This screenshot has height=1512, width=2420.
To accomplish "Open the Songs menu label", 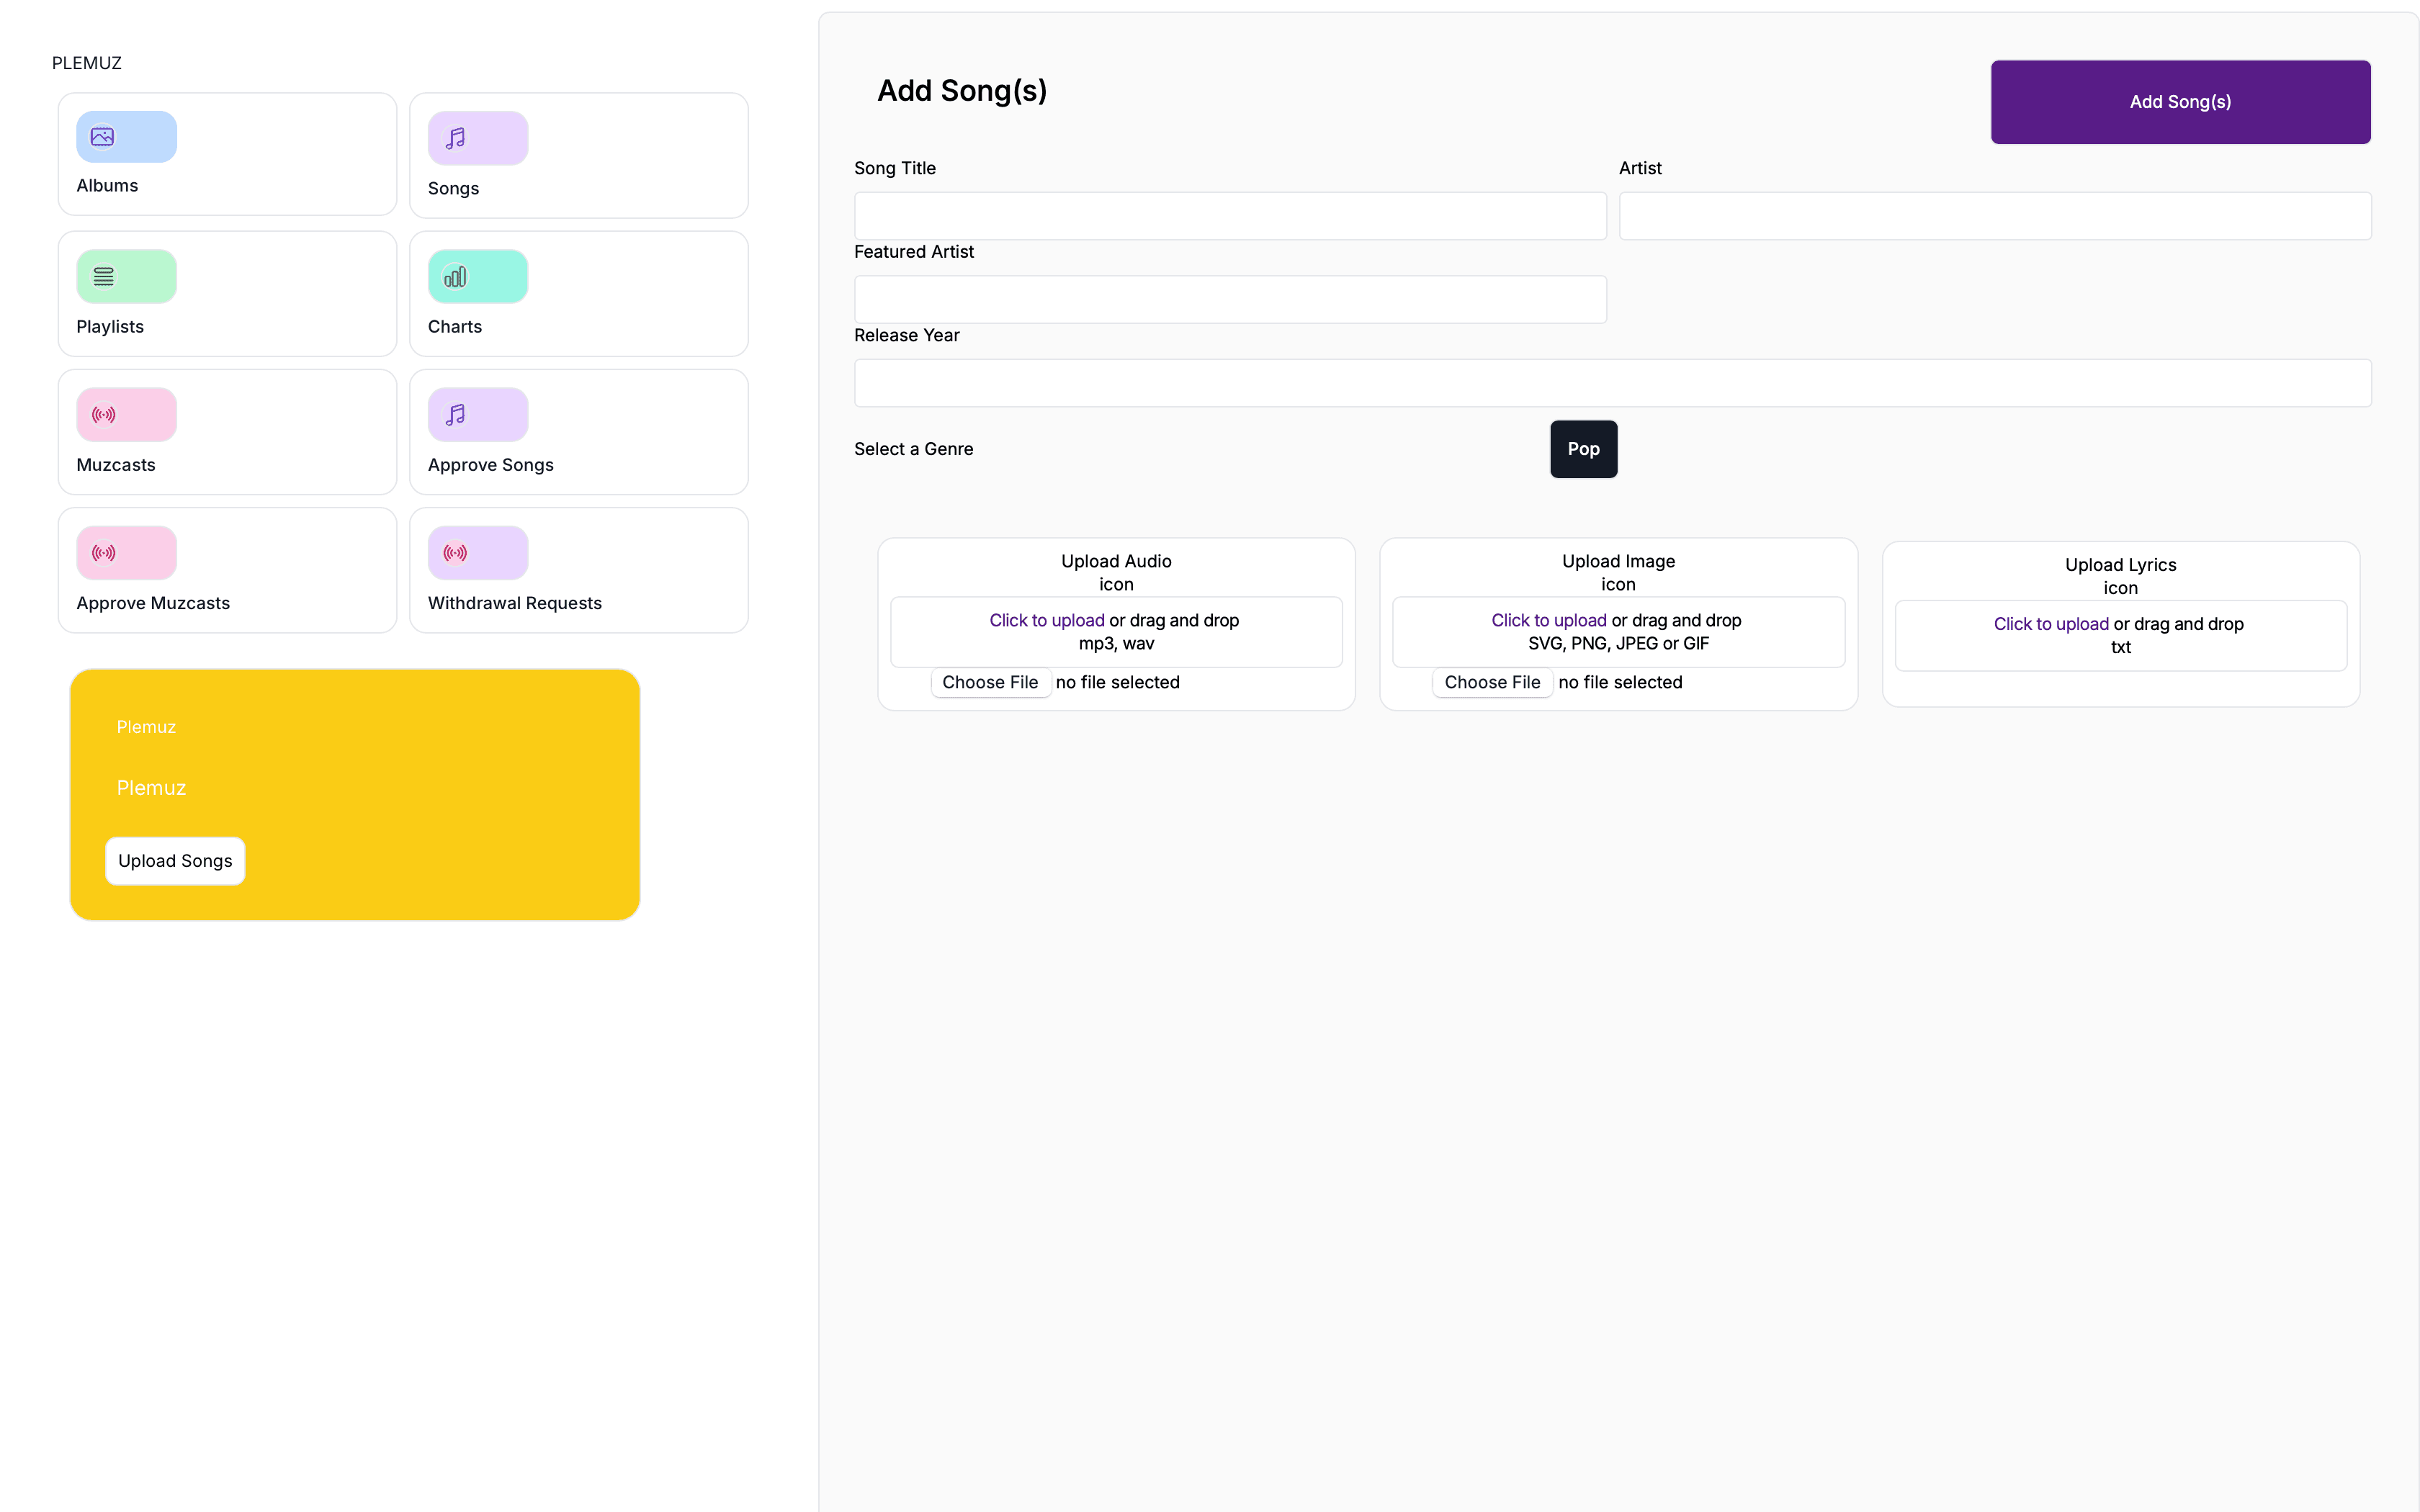I will point(453,189).
